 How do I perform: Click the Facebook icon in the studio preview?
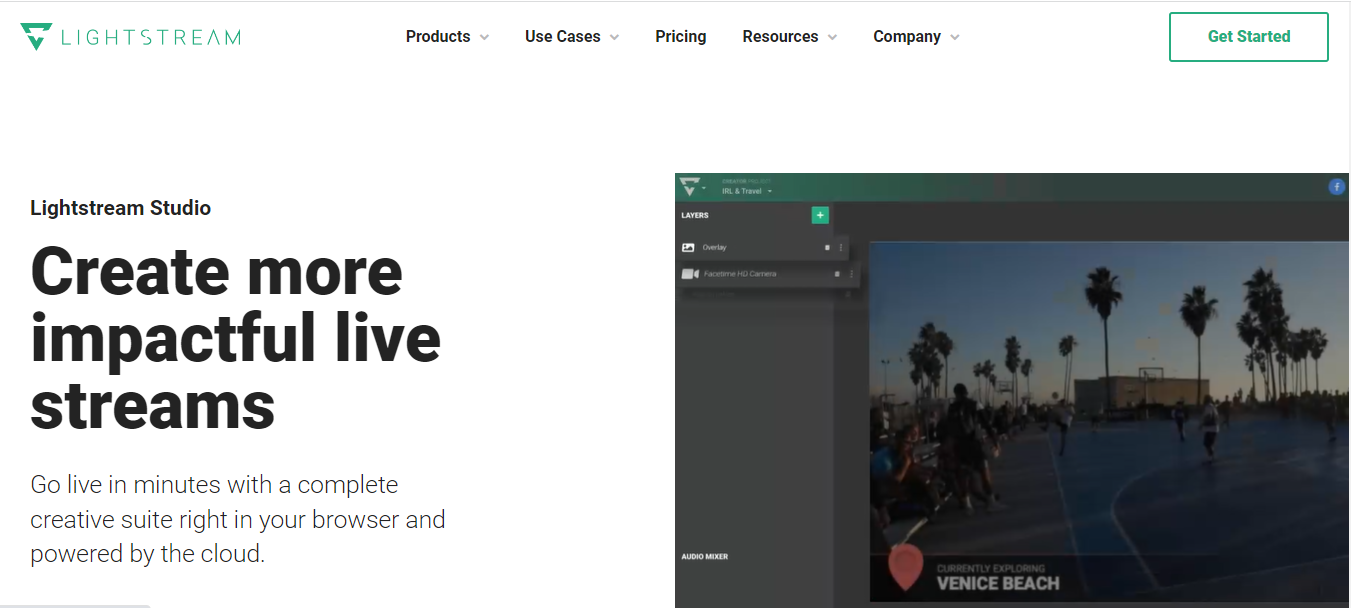click(x=1336, y=187)
